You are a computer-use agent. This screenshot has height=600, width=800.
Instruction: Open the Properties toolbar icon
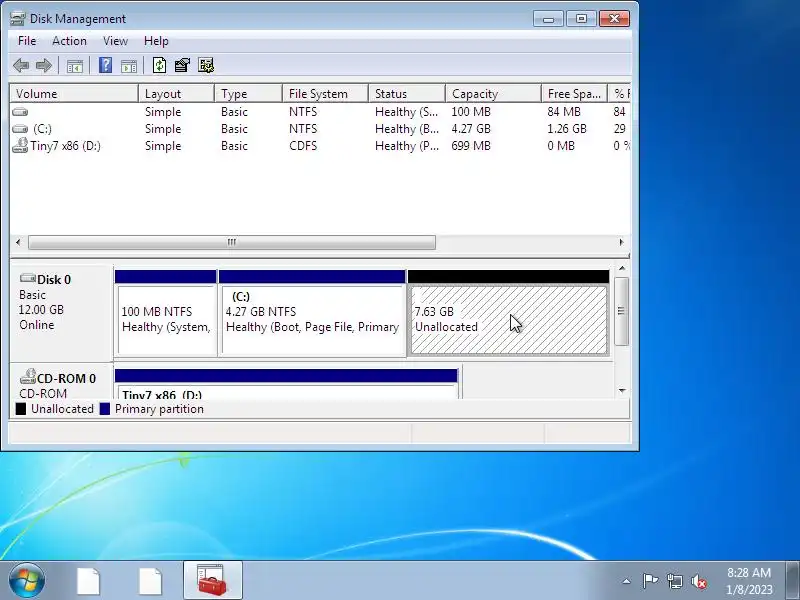point(182,65)
